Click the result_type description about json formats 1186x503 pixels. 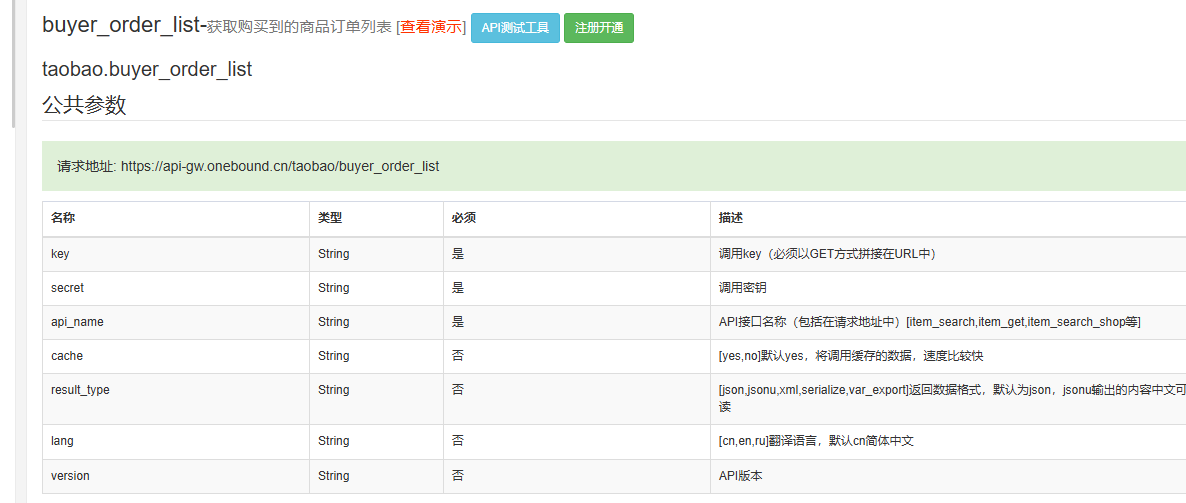coord(948,399)
